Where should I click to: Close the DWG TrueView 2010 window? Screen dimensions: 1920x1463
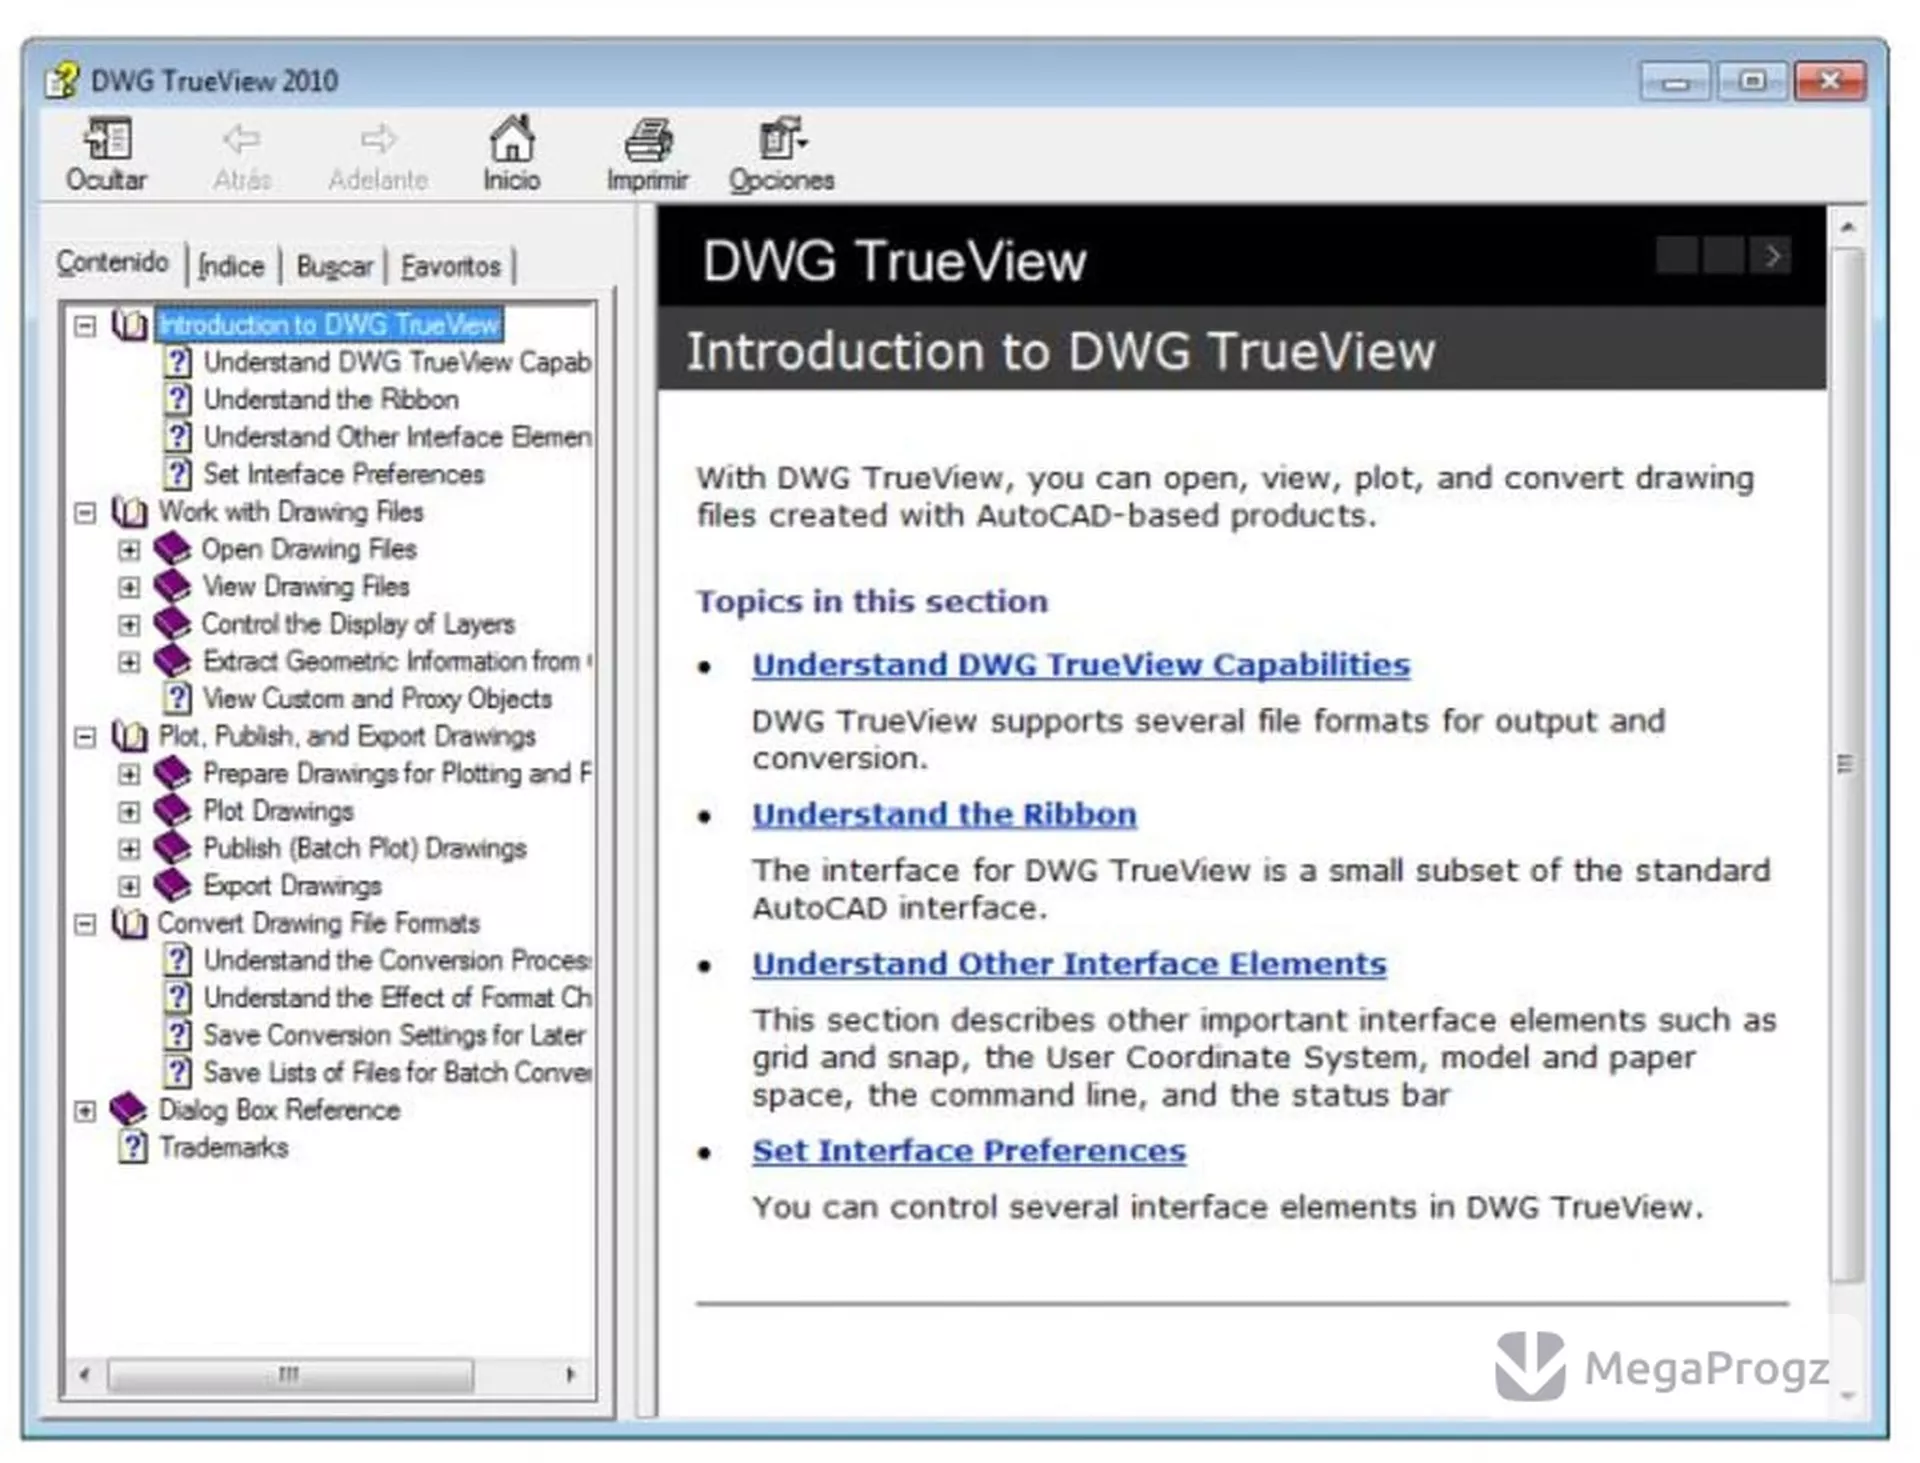pos(1830,82)
